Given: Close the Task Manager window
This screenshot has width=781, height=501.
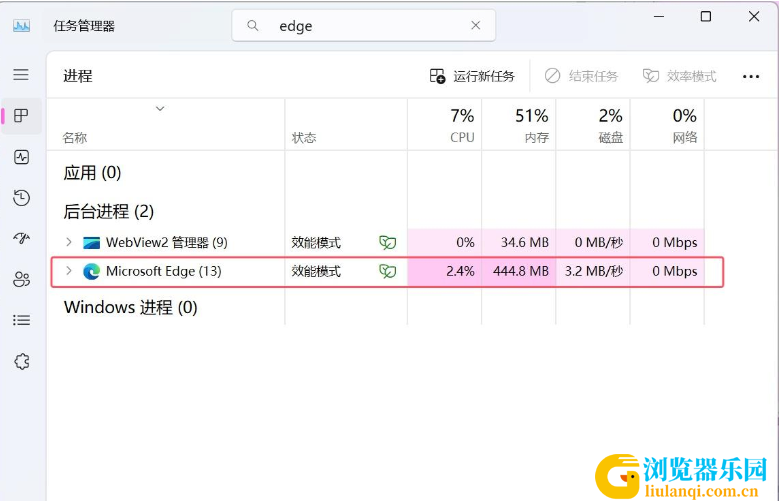Looking at the screenshot, I should 754,16.
